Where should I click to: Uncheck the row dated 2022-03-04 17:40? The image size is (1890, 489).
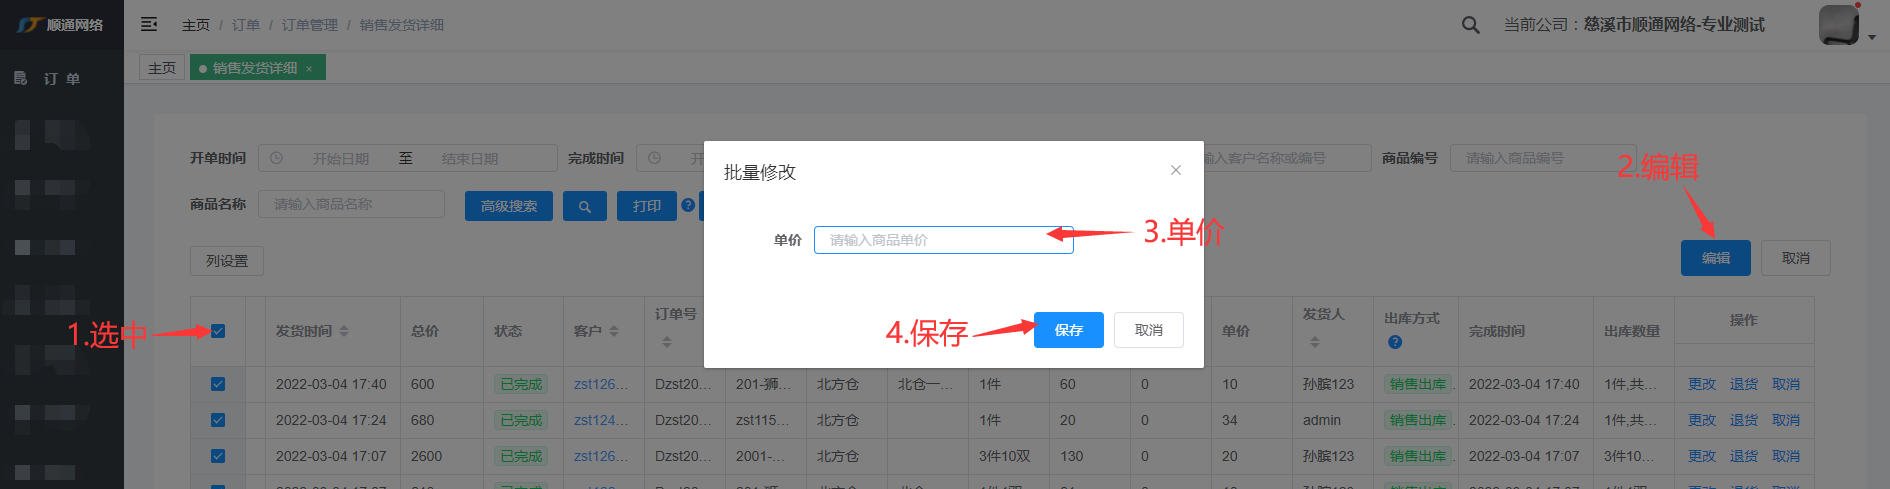coord(218,384)
